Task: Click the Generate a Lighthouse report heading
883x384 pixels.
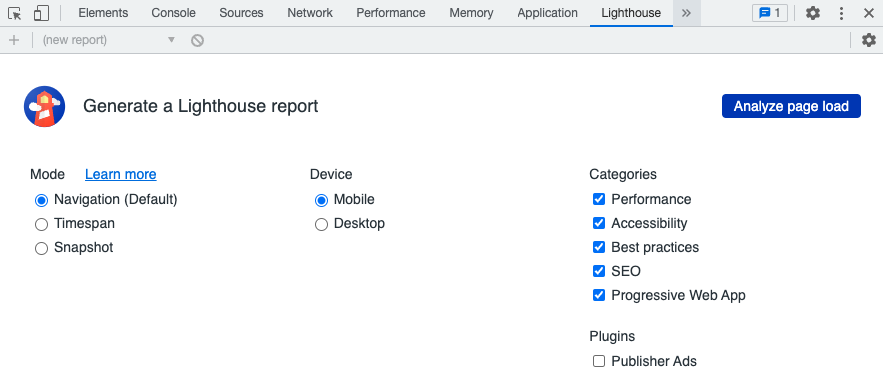Action: (x=200, y=106)
